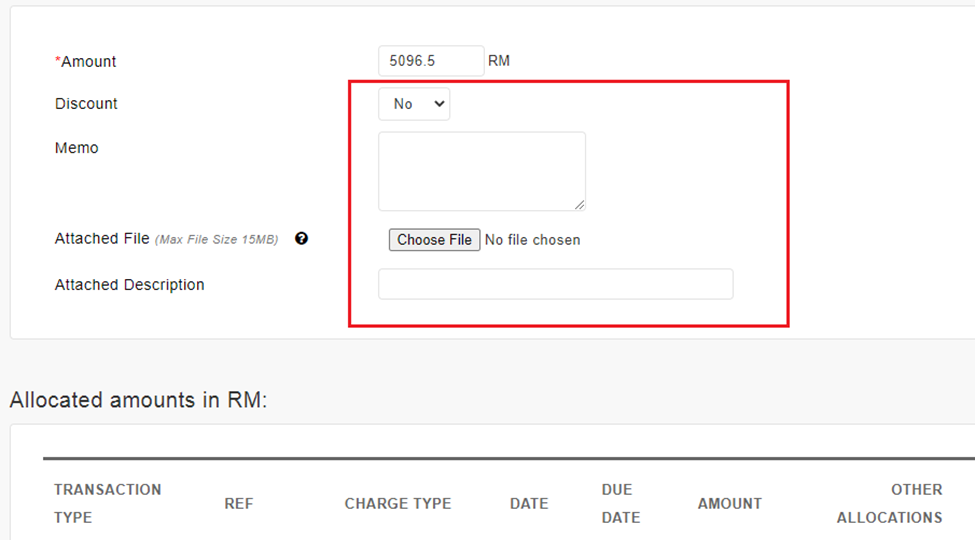Click the Amount field containing 5096.5
975x540 pixels.
point(431,61)
